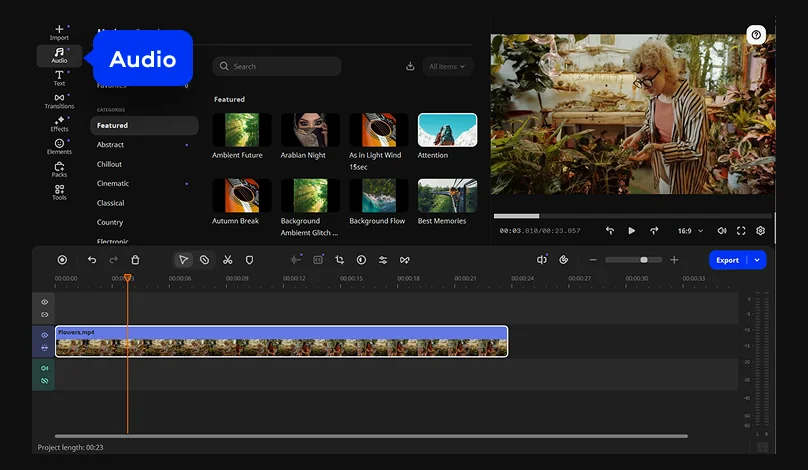808x470 pixels.
Task: Select the Cinematic audio category
Action: click(x=113, y=184)
